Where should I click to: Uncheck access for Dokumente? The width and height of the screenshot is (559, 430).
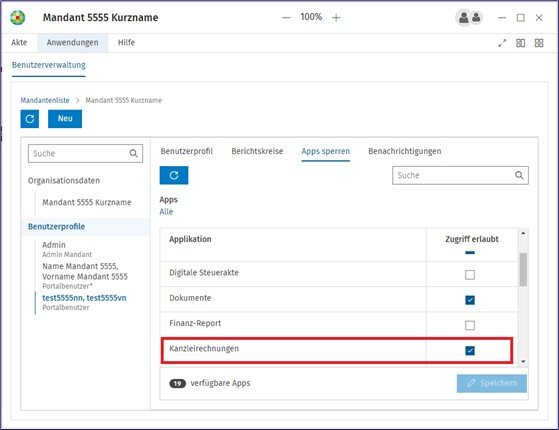(x=470, y=300)
